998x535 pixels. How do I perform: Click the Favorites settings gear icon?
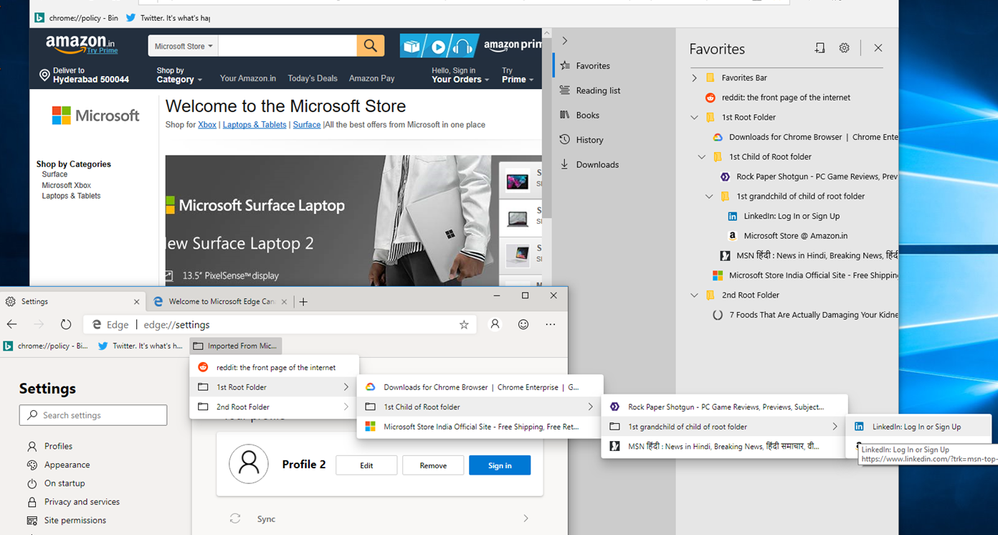(844, 48)
